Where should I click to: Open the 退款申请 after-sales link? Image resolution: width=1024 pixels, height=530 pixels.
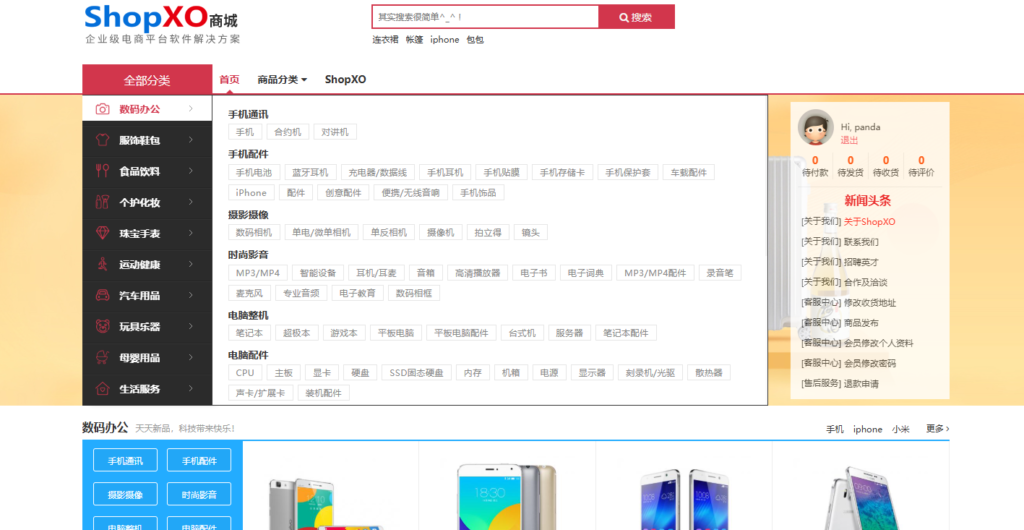(x=861, y=384)
